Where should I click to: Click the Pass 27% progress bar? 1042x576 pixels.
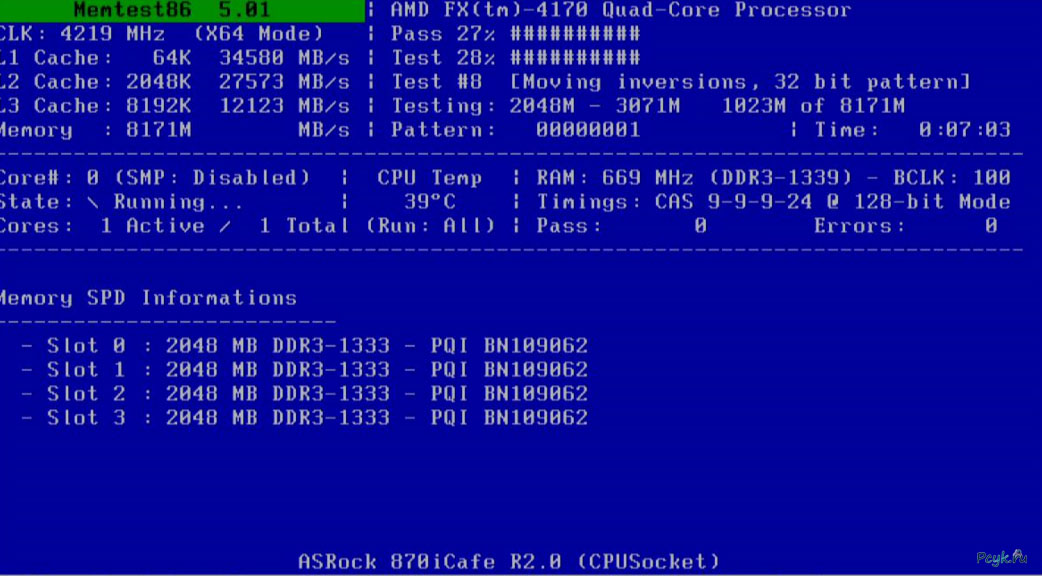point(574,34)
